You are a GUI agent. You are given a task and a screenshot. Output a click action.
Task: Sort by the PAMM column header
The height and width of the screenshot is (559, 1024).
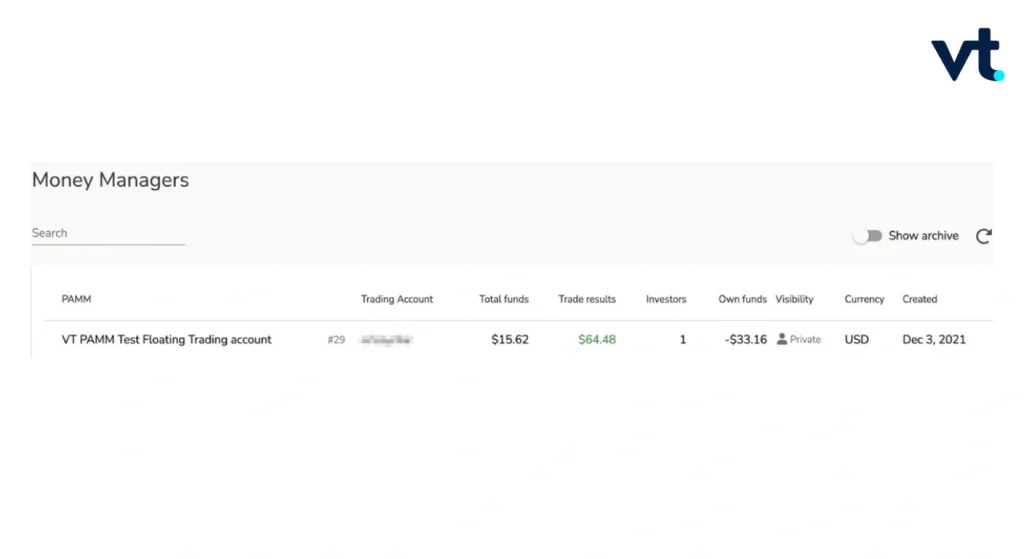point(76,299)
